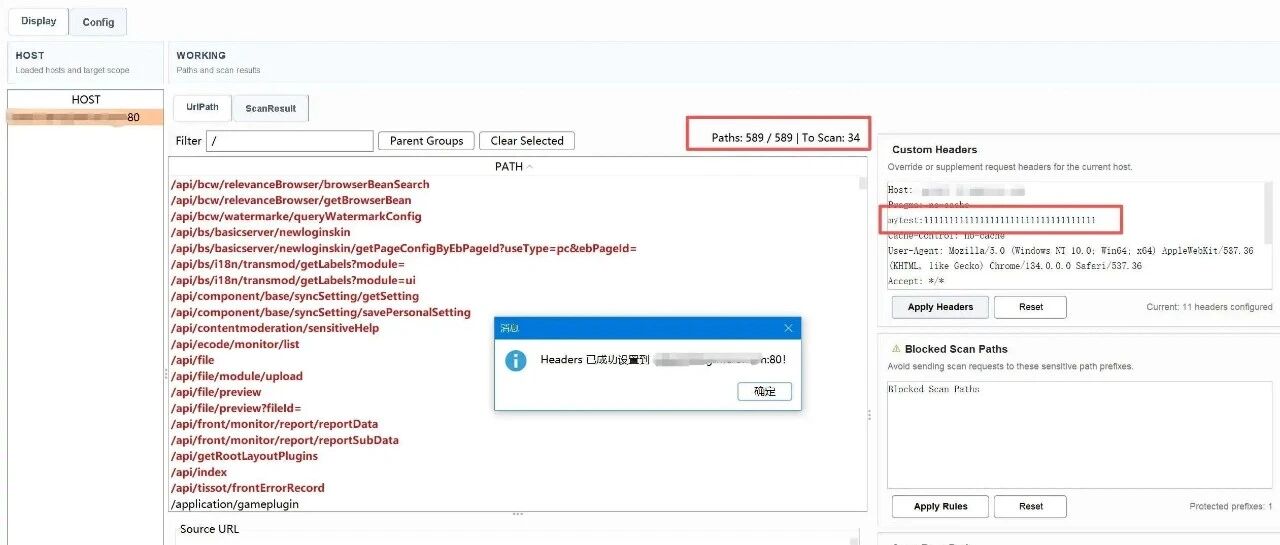Screen dimensions: 1280x545
Task: Close the message dialog with X
Action: point(788,328)
